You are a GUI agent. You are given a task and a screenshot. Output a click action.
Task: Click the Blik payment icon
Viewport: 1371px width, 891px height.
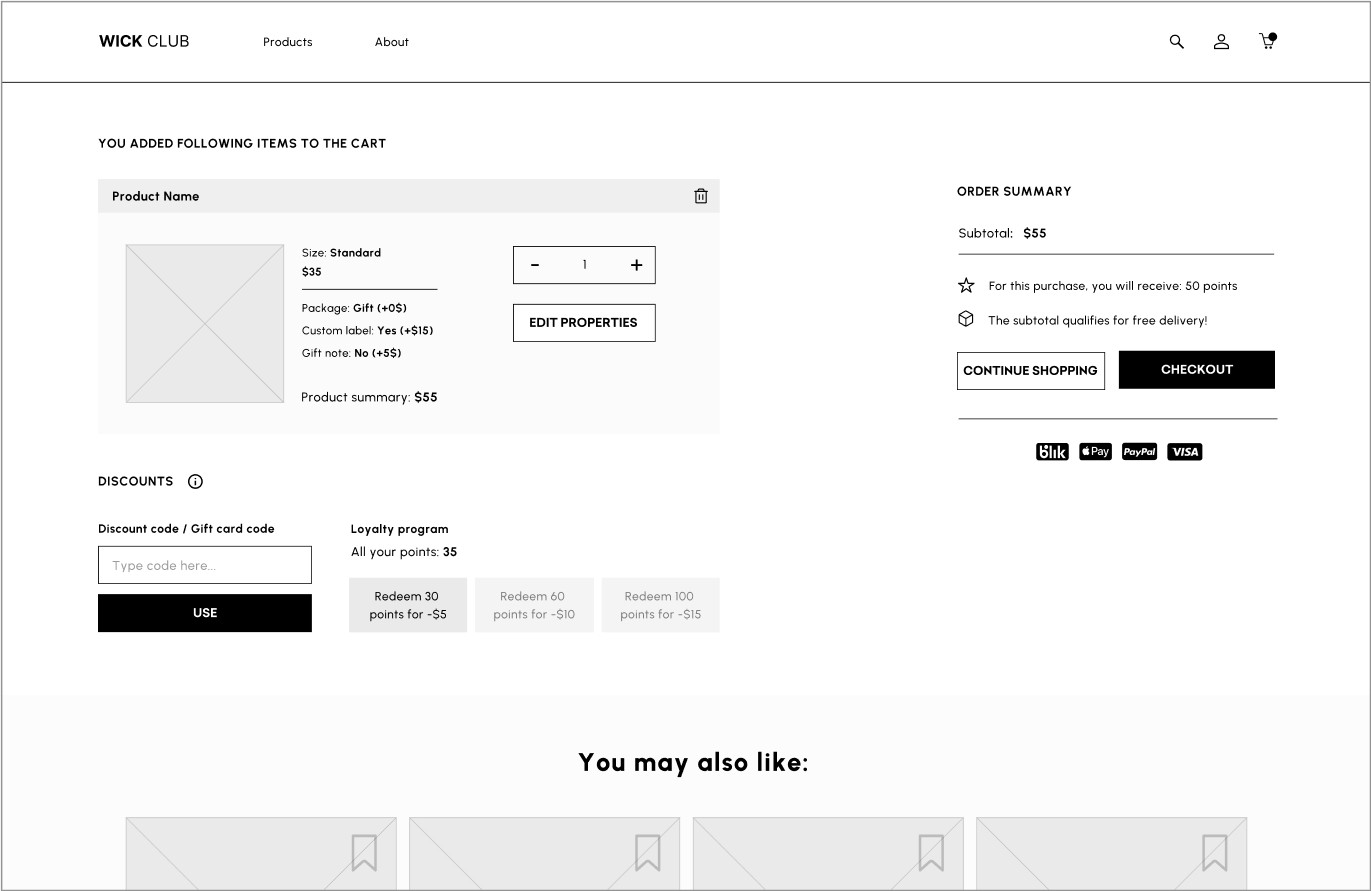[1052, 452]
